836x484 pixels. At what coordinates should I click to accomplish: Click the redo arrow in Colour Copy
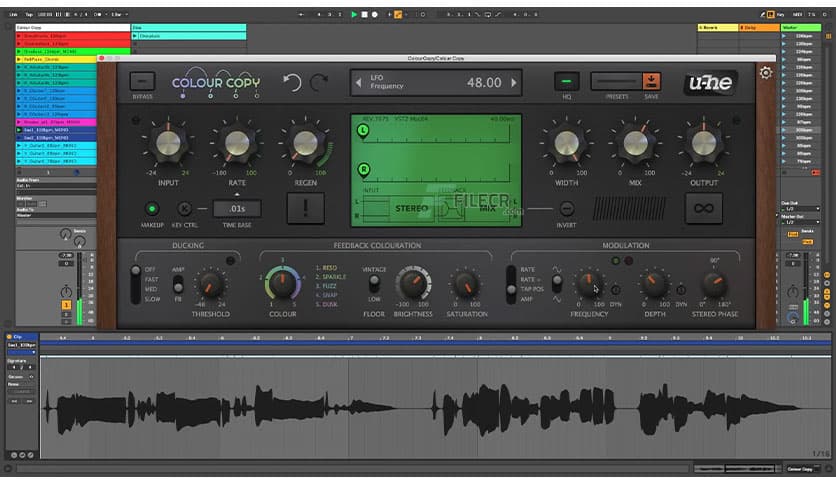click(x=319, y=83)
